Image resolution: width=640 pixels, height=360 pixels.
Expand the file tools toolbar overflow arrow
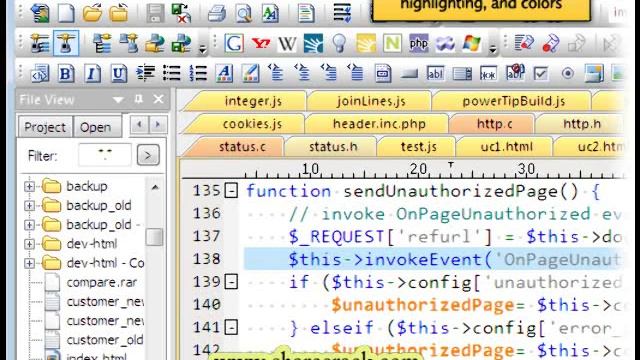[202, 49]
